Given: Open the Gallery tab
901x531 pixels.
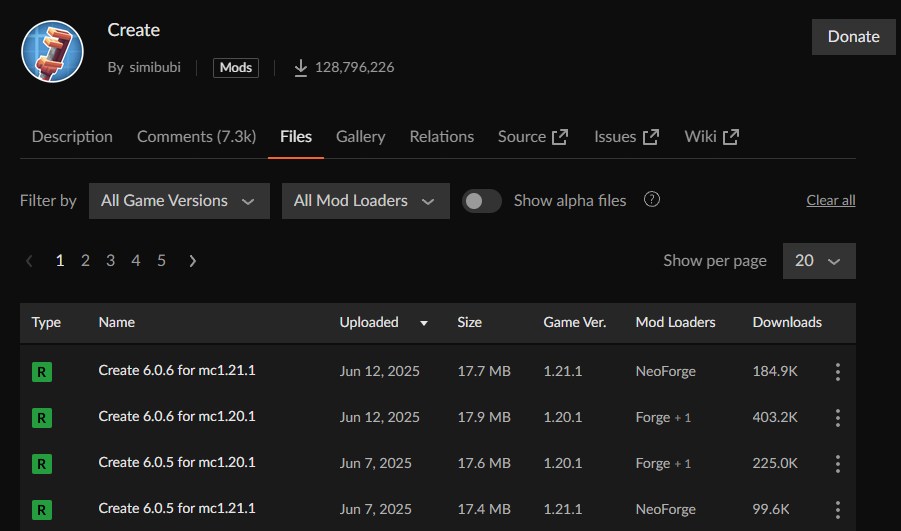Looking at the screenshot, I should [361, 137].
